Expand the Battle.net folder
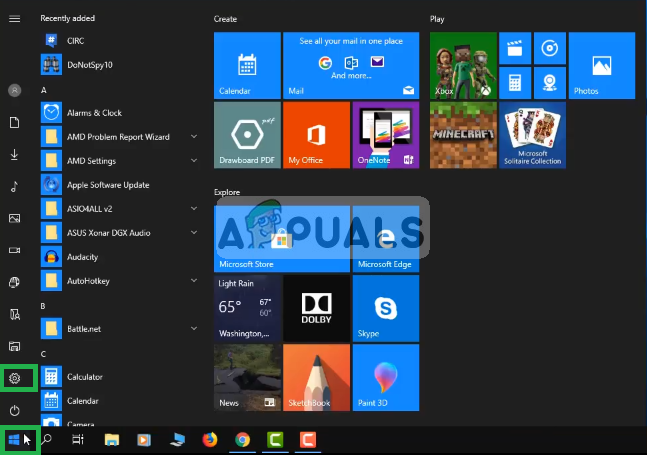The height and width of the screenshot is (455, 647). point(193,328)
